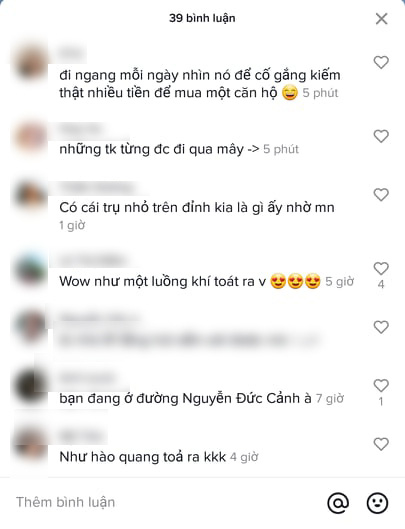This screenshot has height=529, width=405.
Task: Like the 'những tk từng đc đi qua mây' comment
Action: coord(381,136)
